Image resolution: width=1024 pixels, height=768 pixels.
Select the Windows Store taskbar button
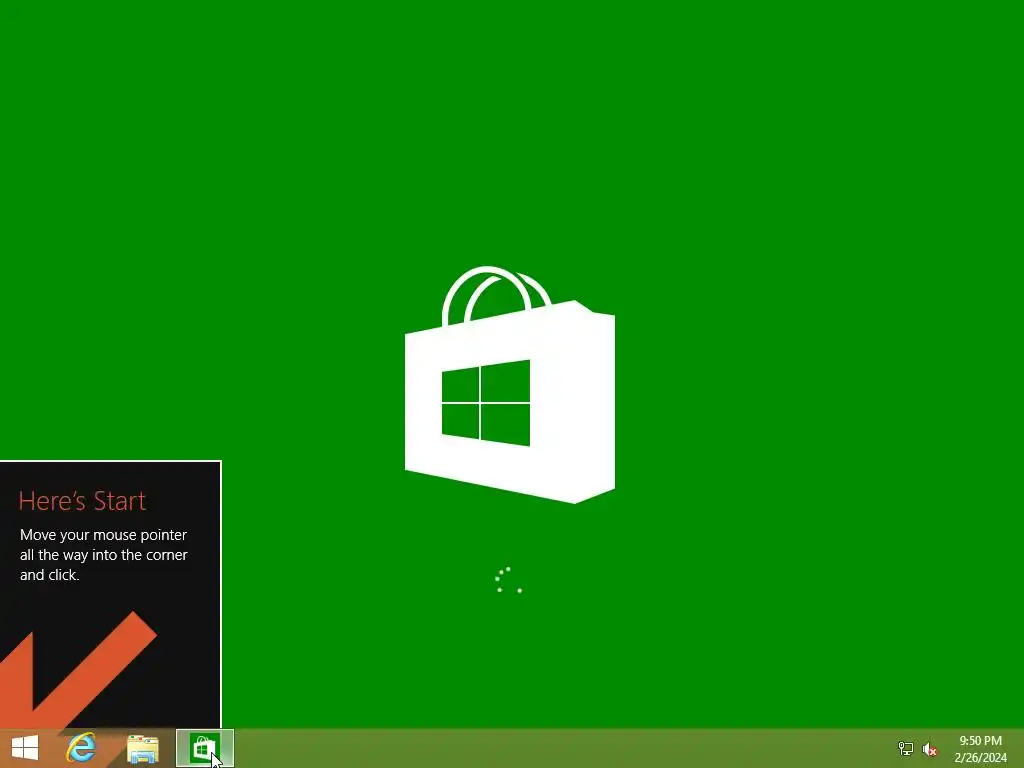click(x=204, y=748)
